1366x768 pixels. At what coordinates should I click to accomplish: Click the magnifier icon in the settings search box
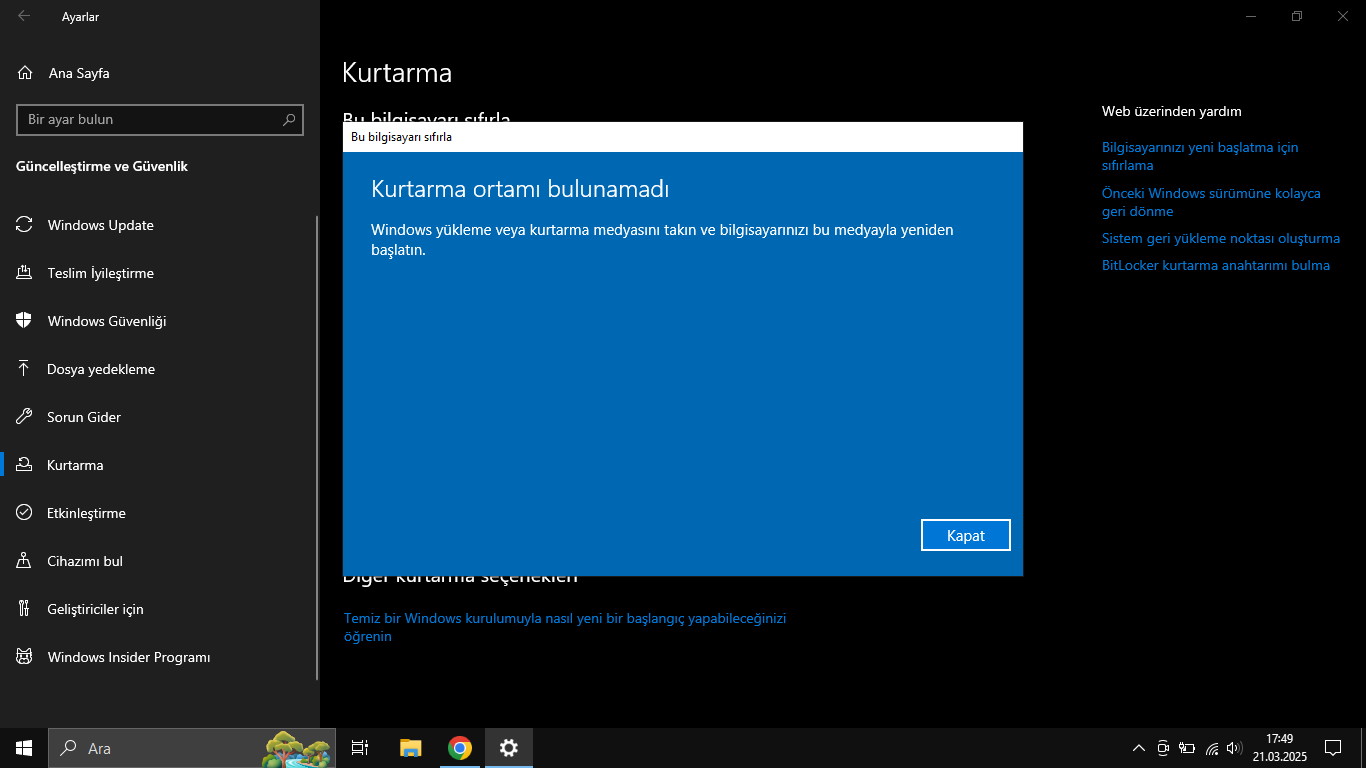[289, 119]
